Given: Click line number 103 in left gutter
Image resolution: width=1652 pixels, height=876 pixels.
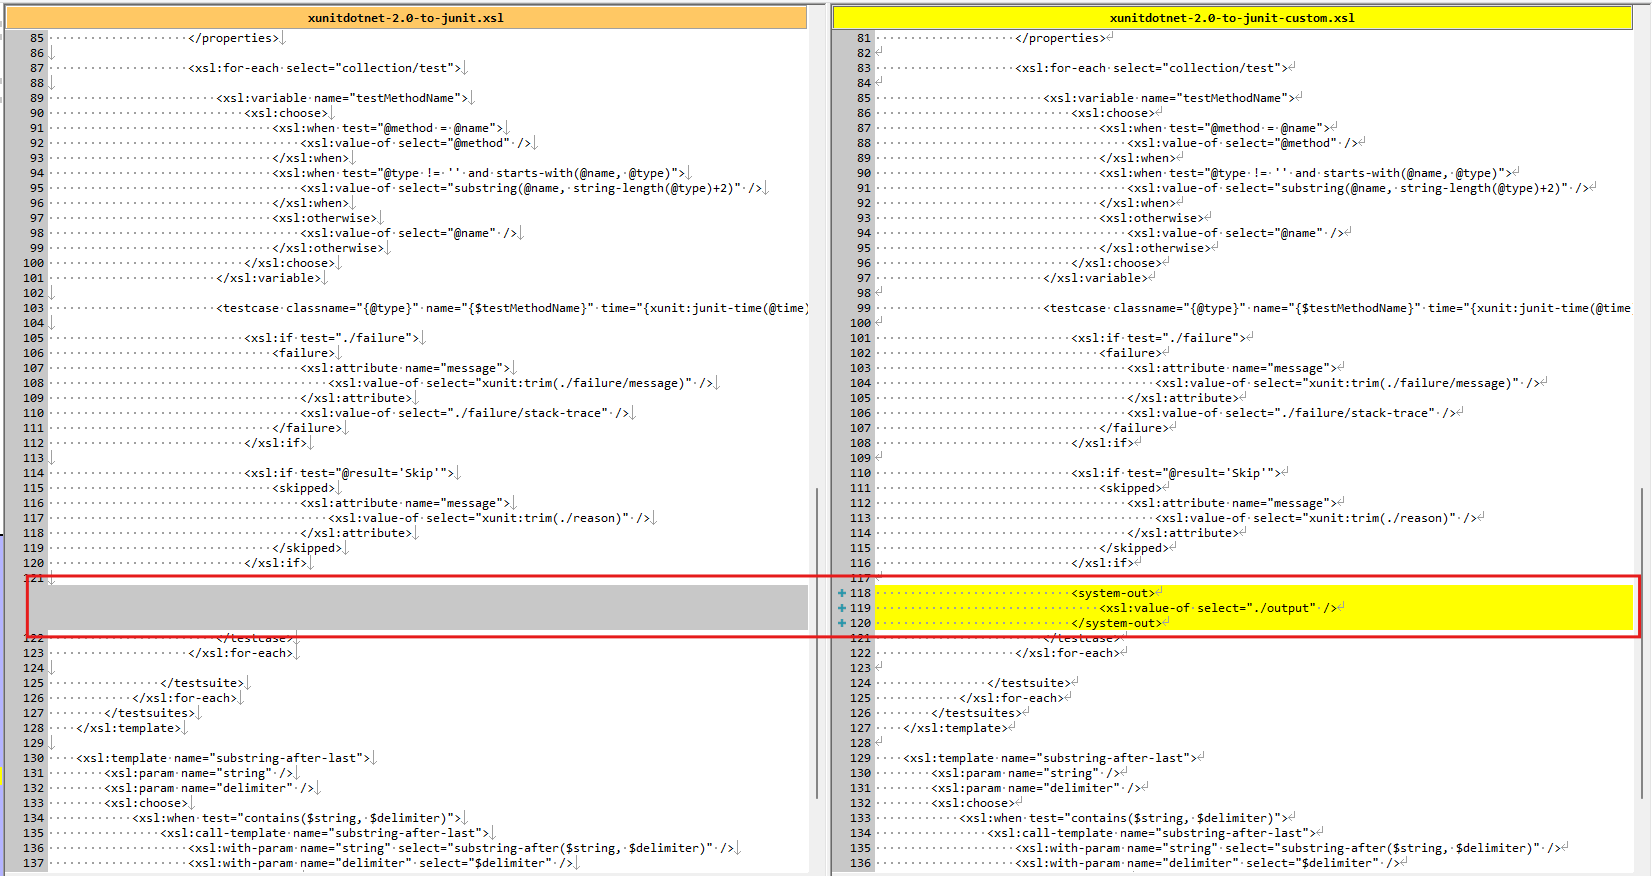Looking at the screenshot, I should tap(33, 308).
